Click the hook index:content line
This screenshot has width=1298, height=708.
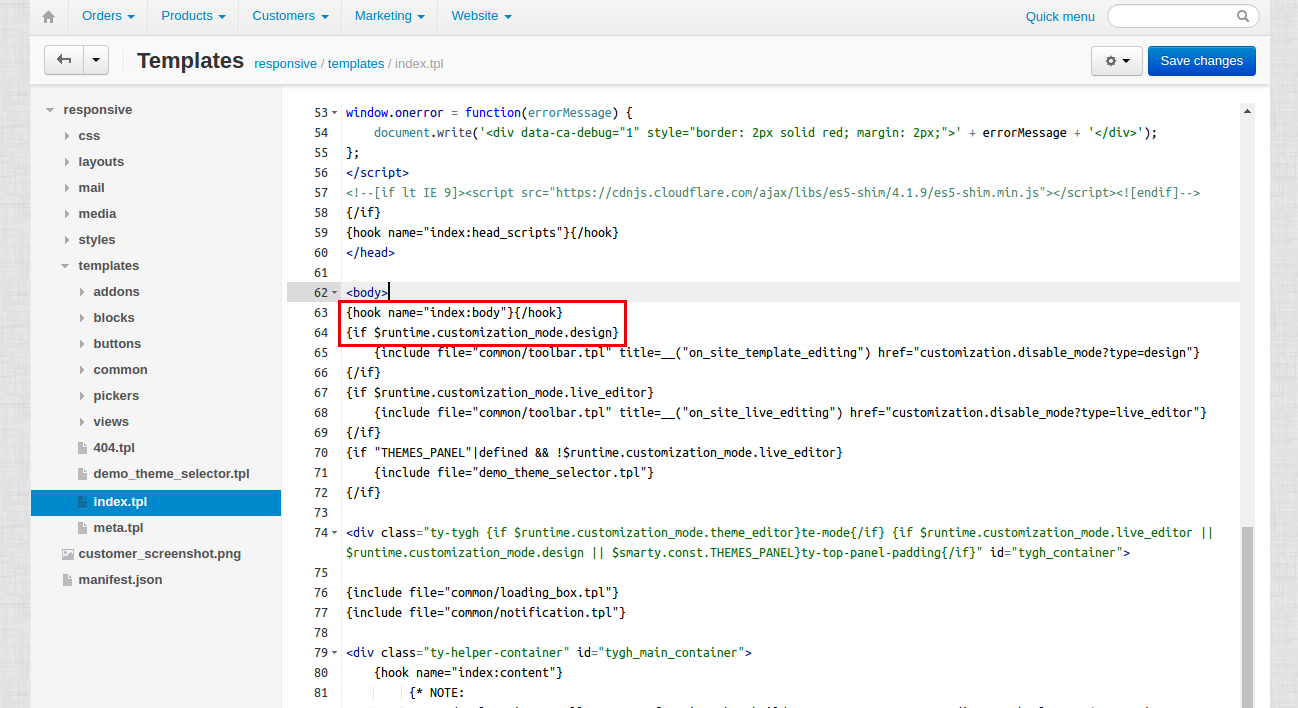pyautogui.click(x=468, y=673)
